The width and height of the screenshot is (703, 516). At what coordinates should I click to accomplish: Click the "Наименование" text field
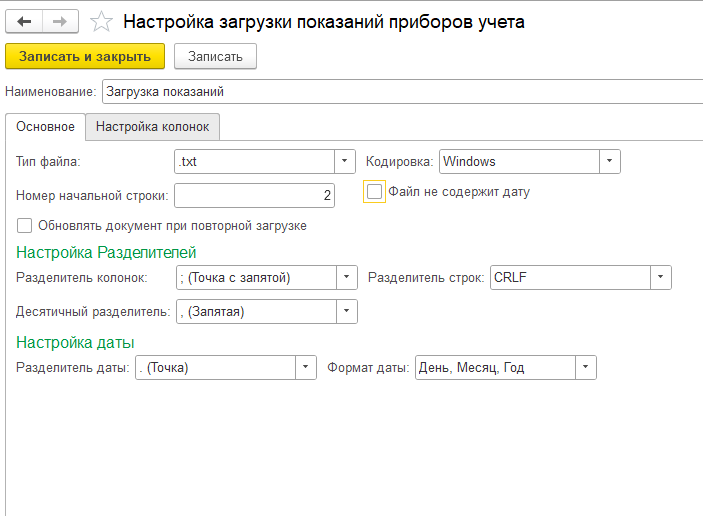coord(402,92)
